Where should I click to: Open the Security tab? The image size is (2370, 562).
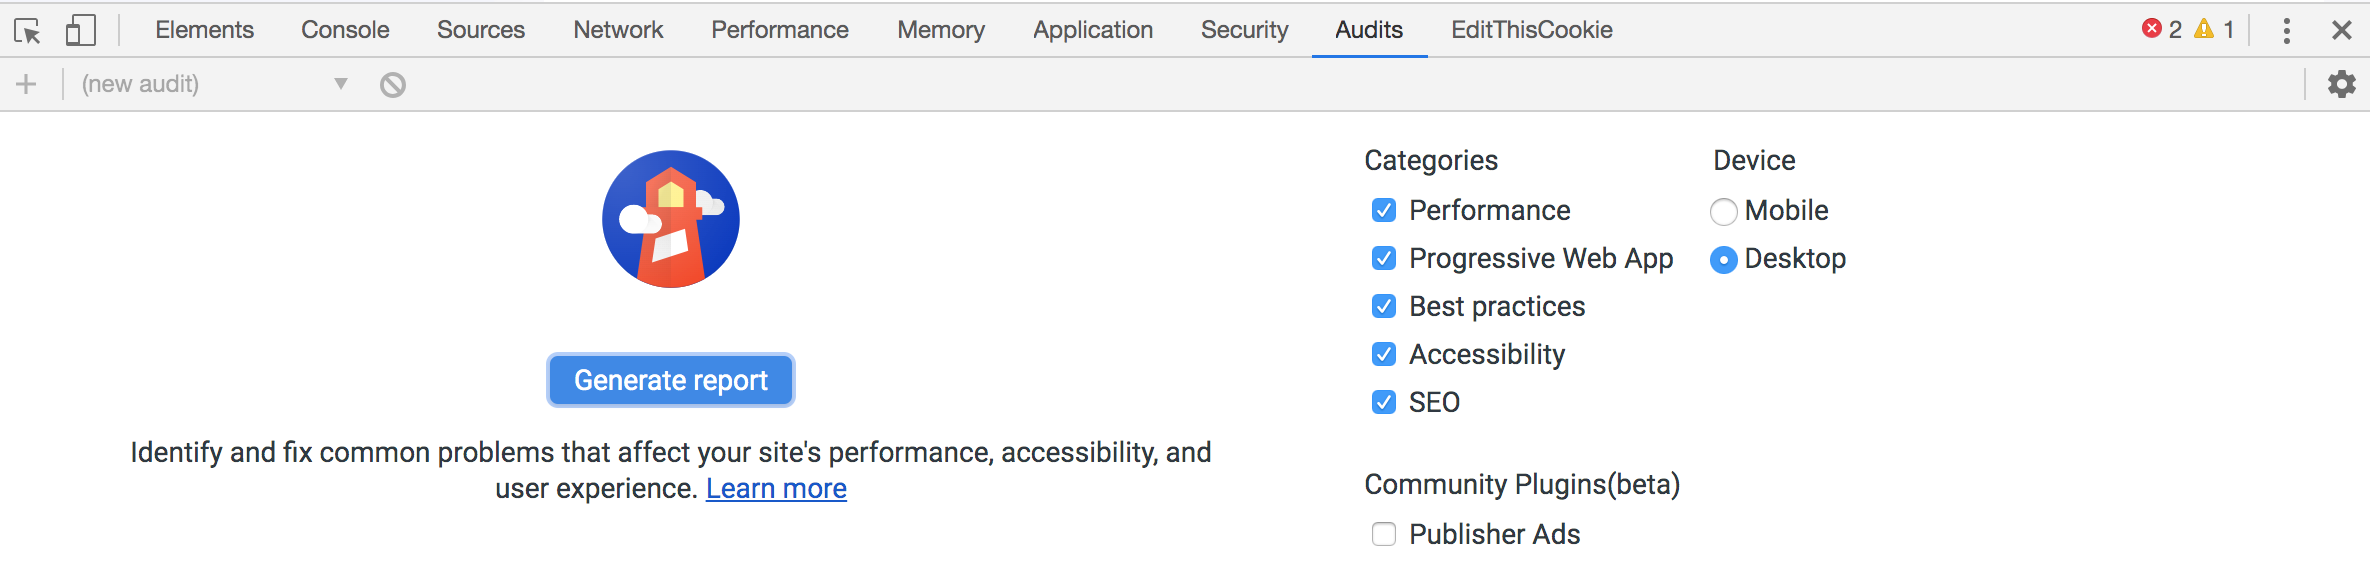[x=1245, y=30]
